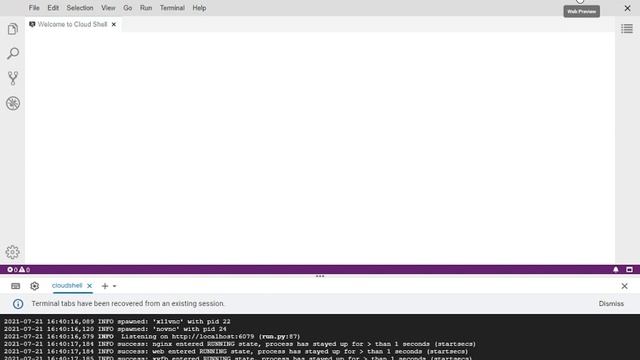Click the panel resize handle dots
Screen dimensions: 640x360
(x=320, y=276)
